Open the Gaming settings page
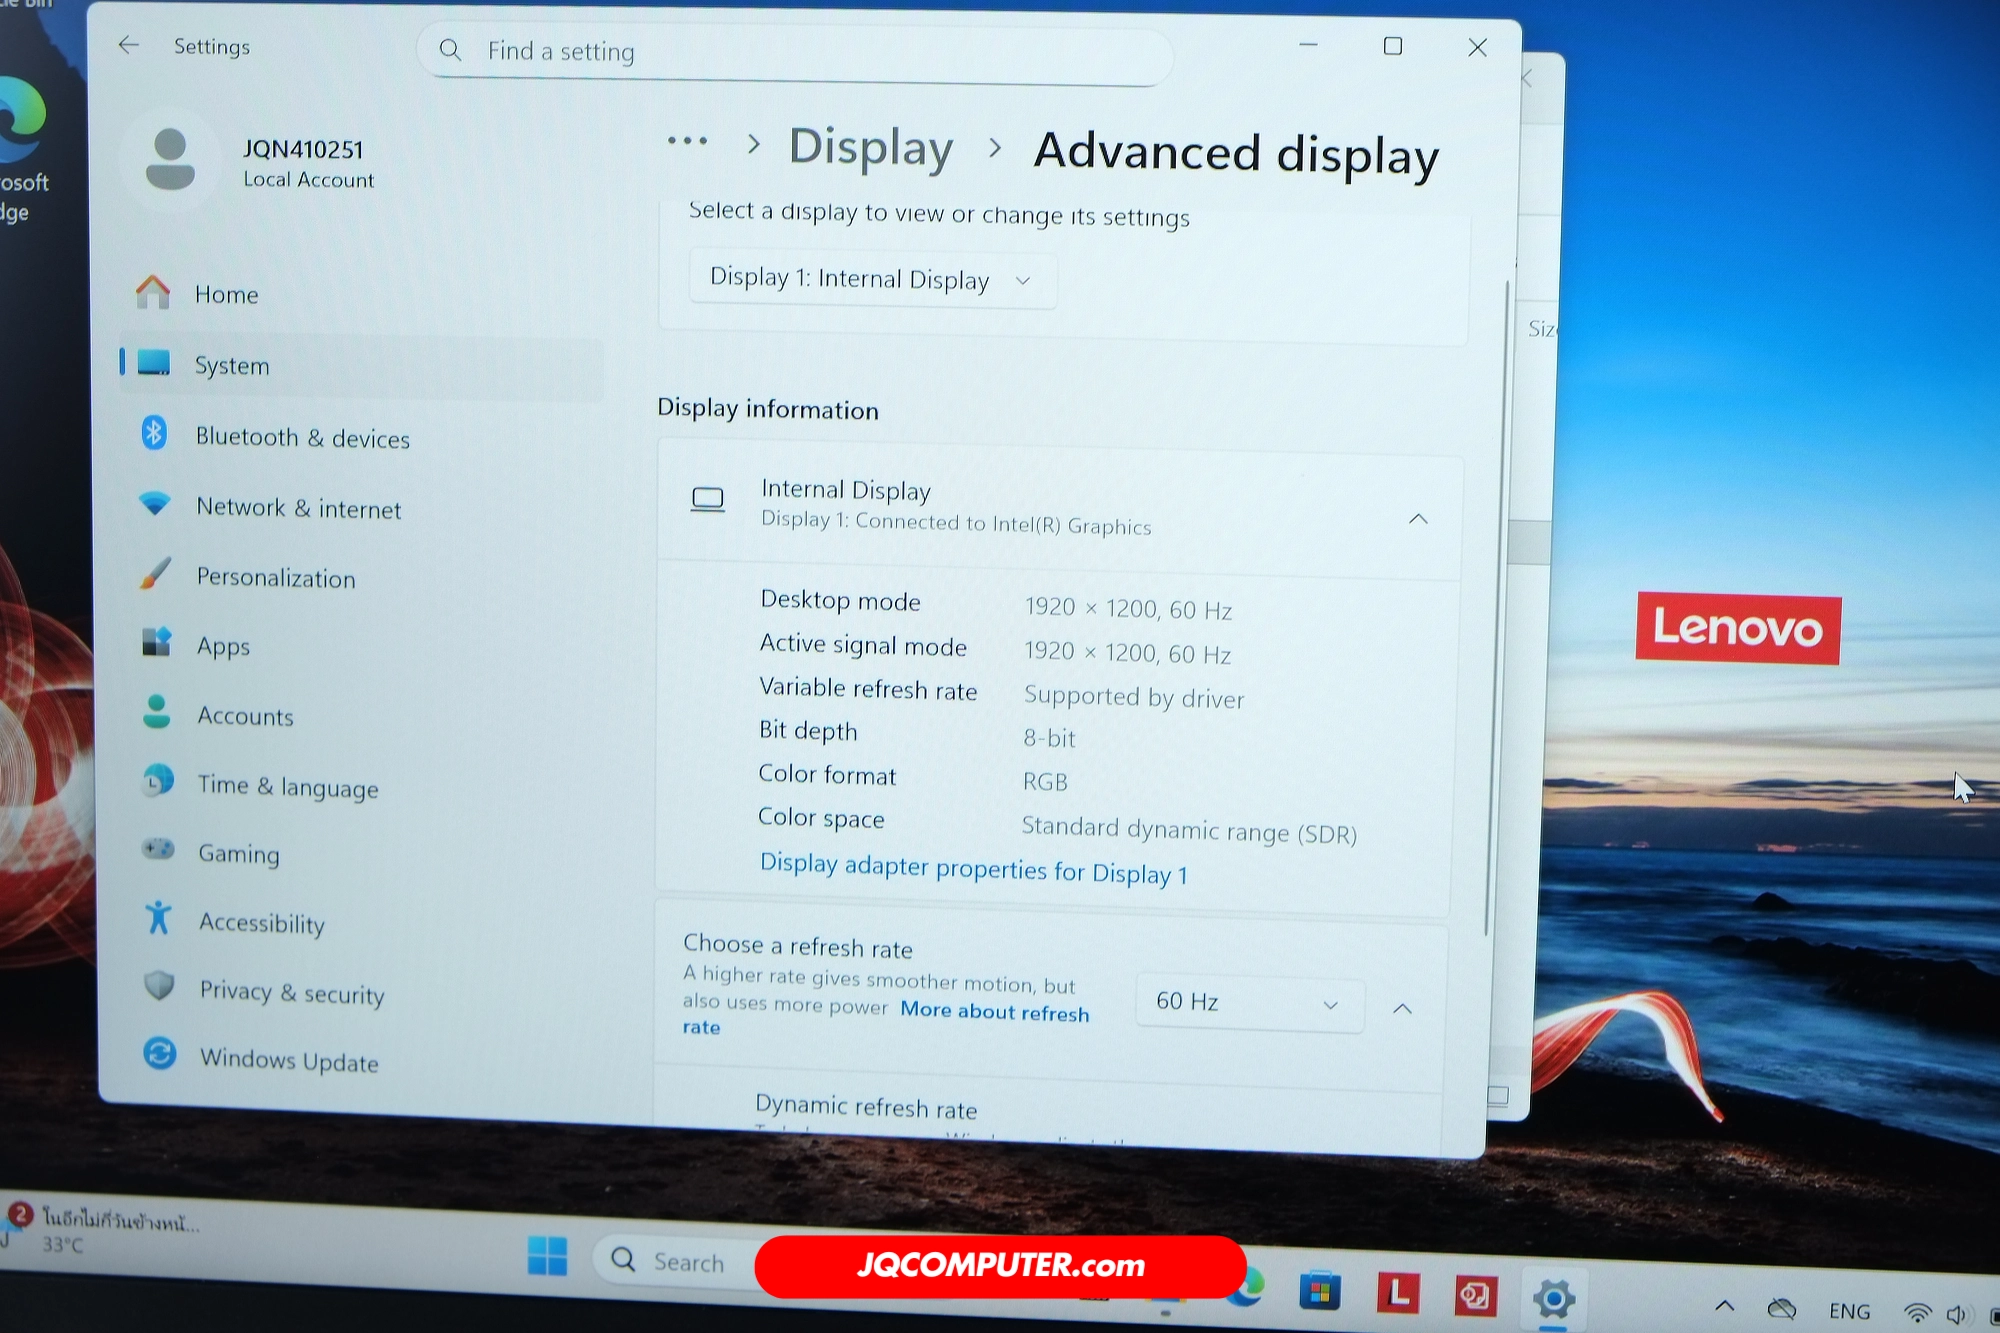The height and width of the screenshot is (1333, 2000). tap(238, 853)
